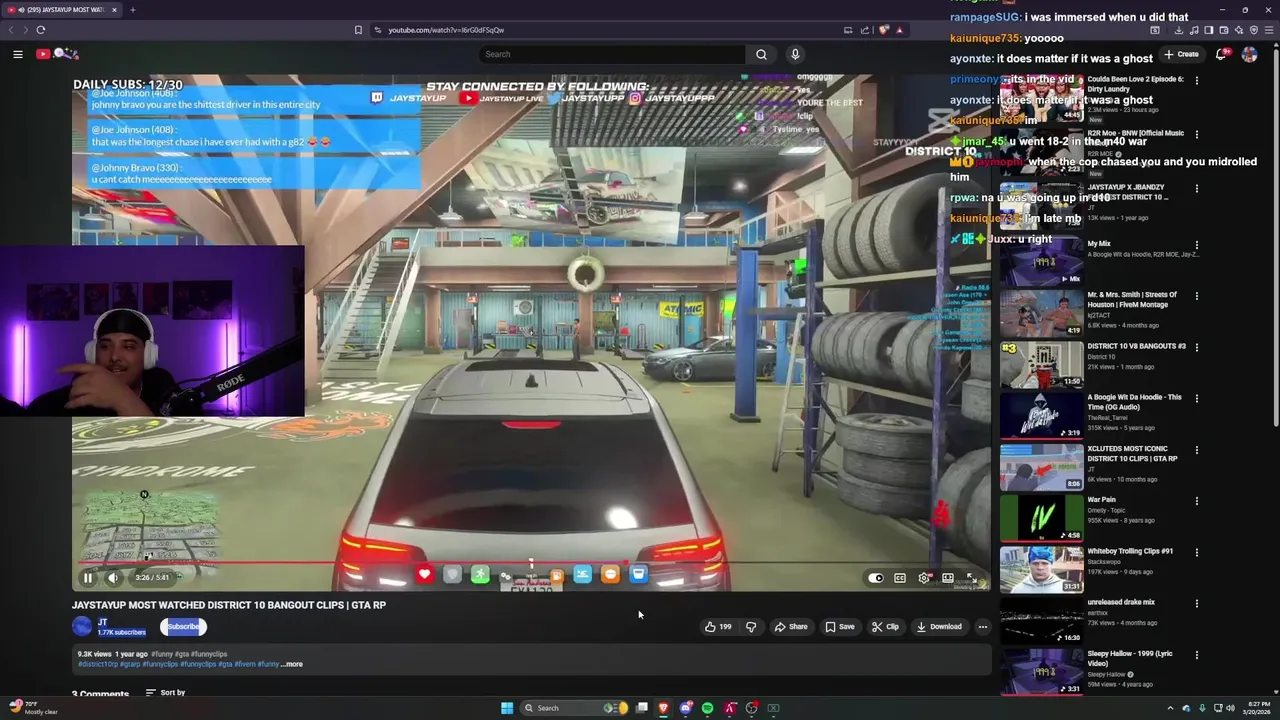Open the Brave Shields icon in toolbar
The height and width of the screenshot is (720, 1280).
point(883,30)
